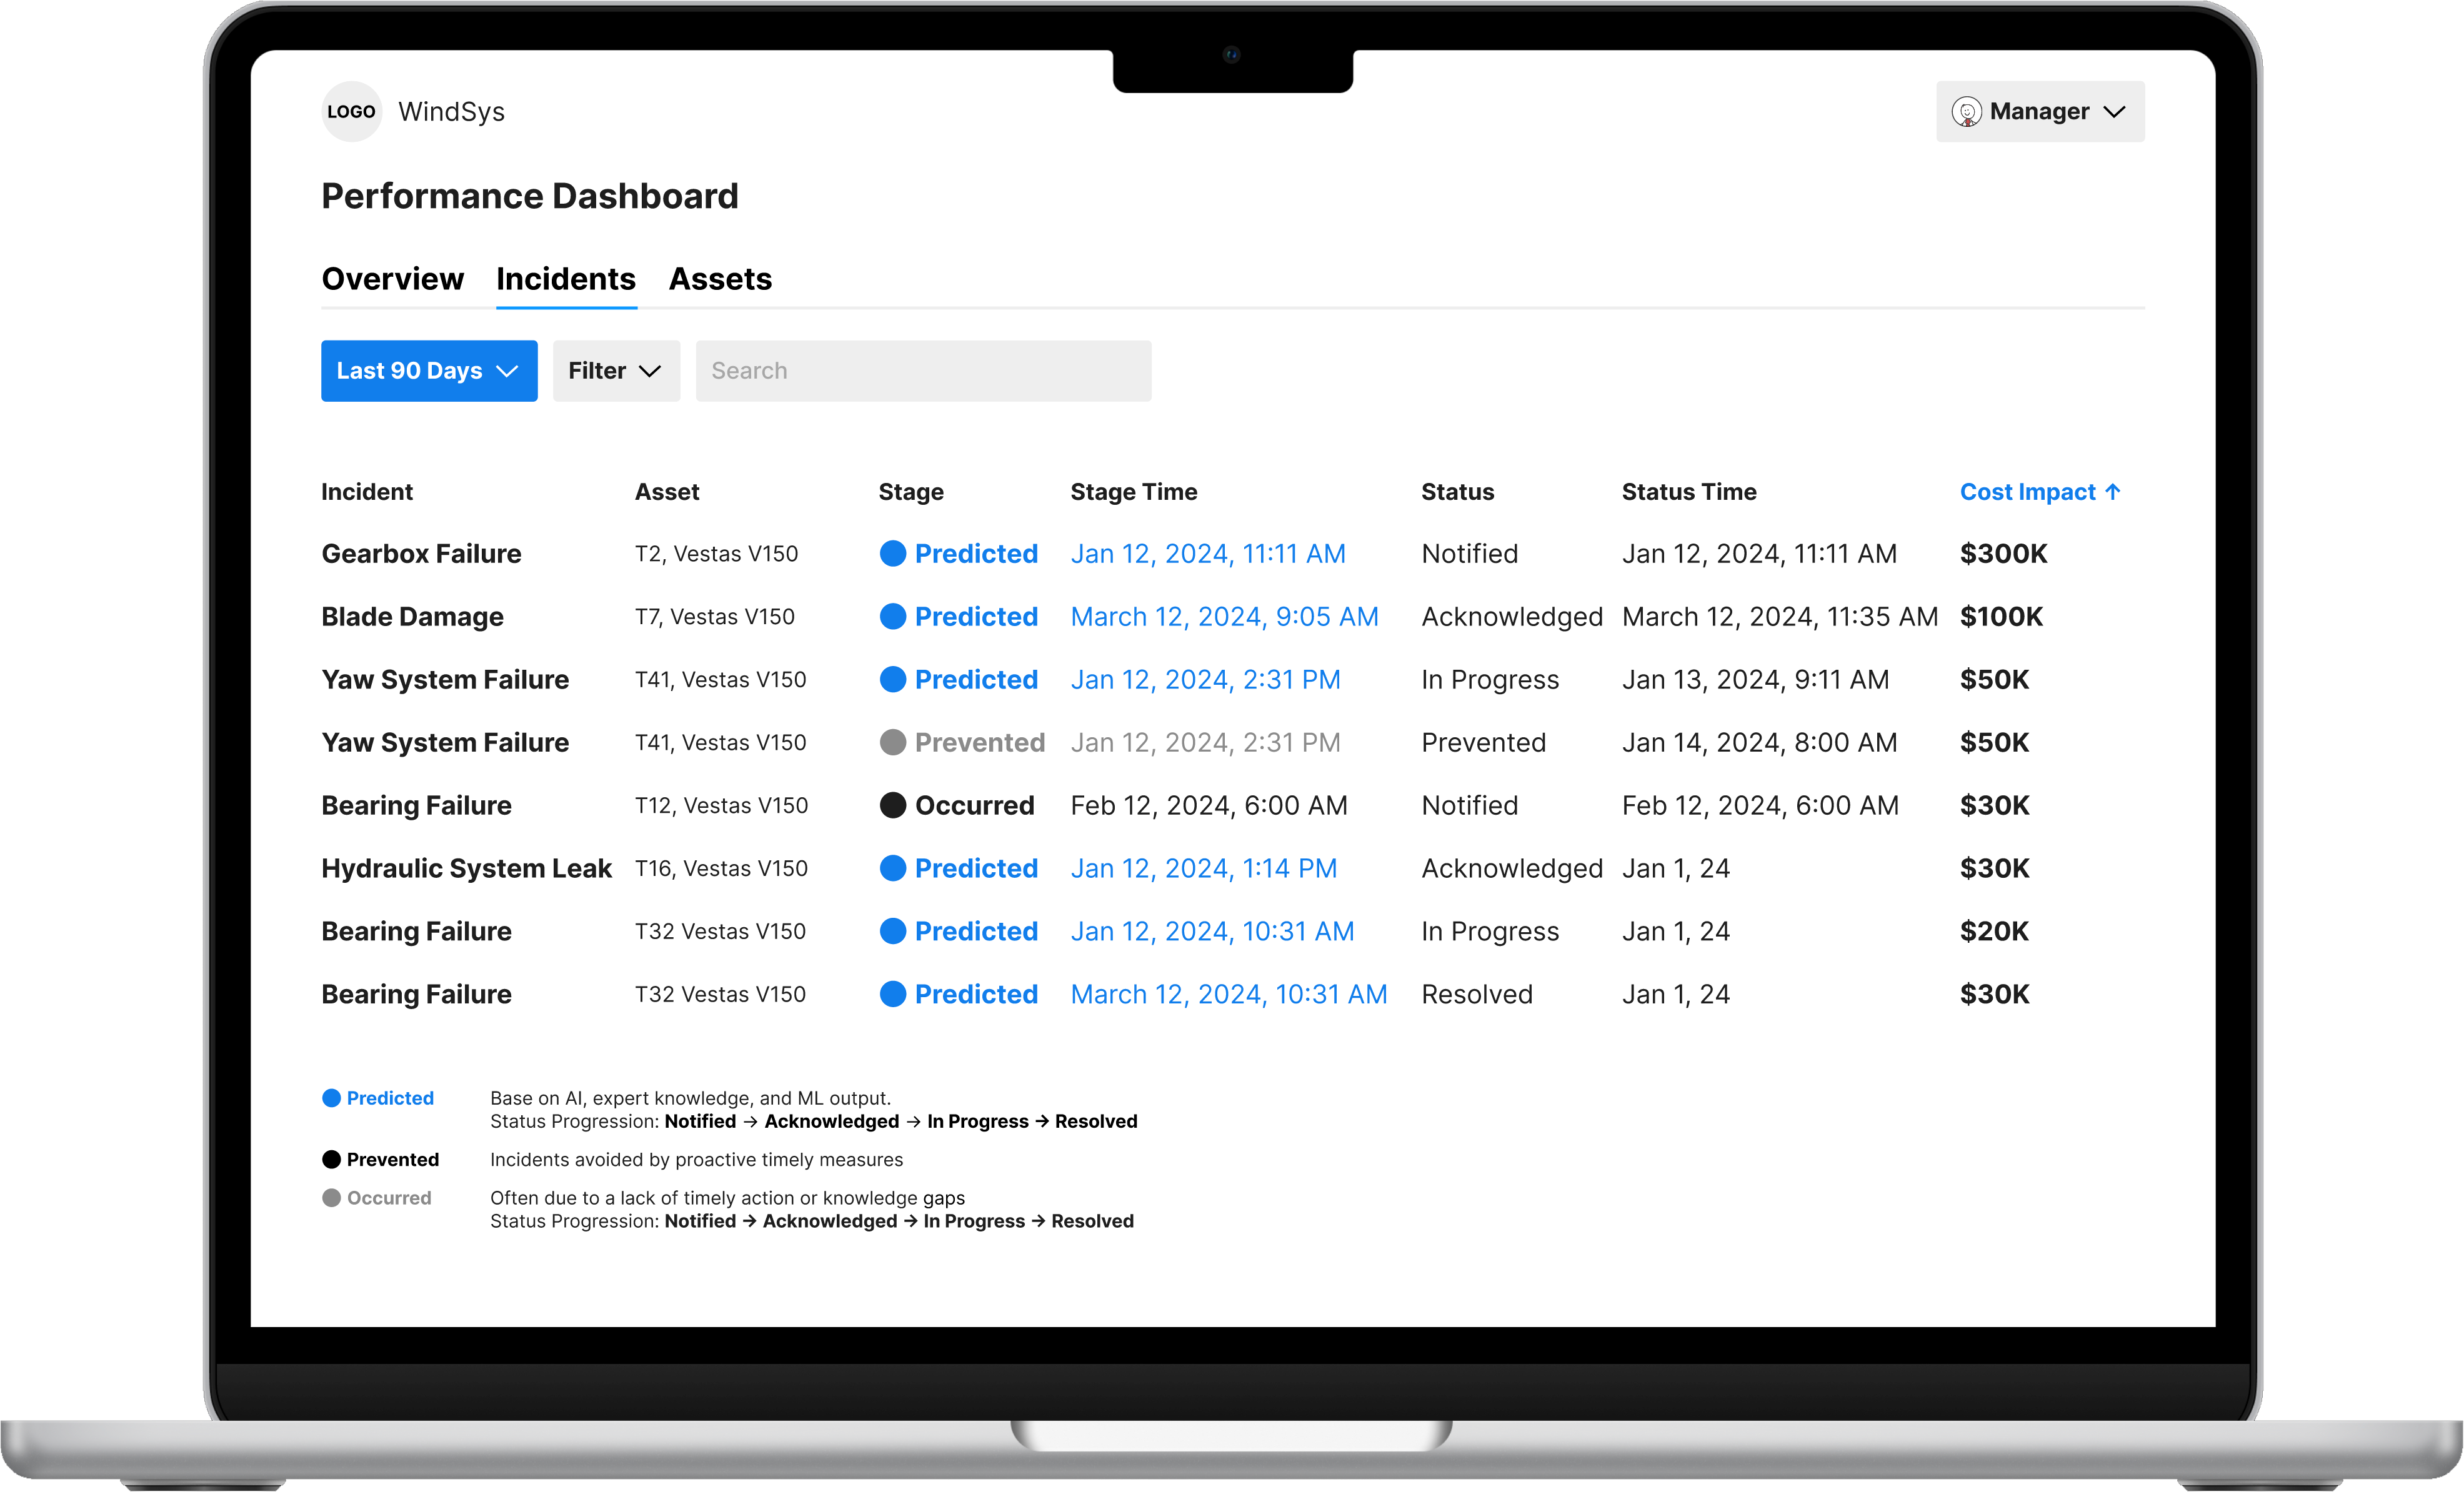Click the Cost Impact sort arrow icon
This screenshot has width=2464, height=1492.
coord(2113,492)
